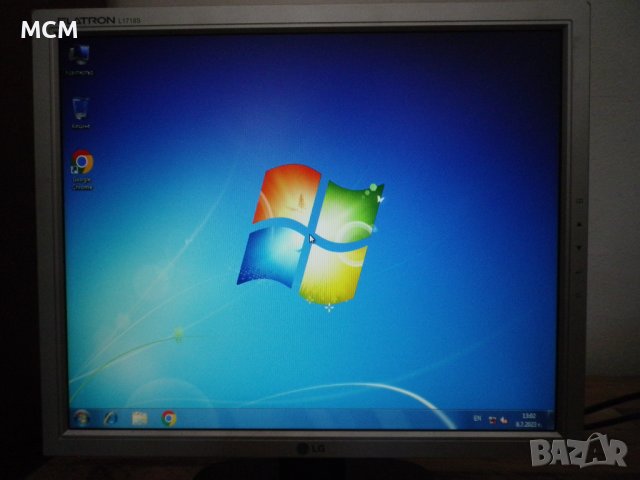
Task: Launch Chrome from the taskbar pin
Action: (x=169, y=418)
